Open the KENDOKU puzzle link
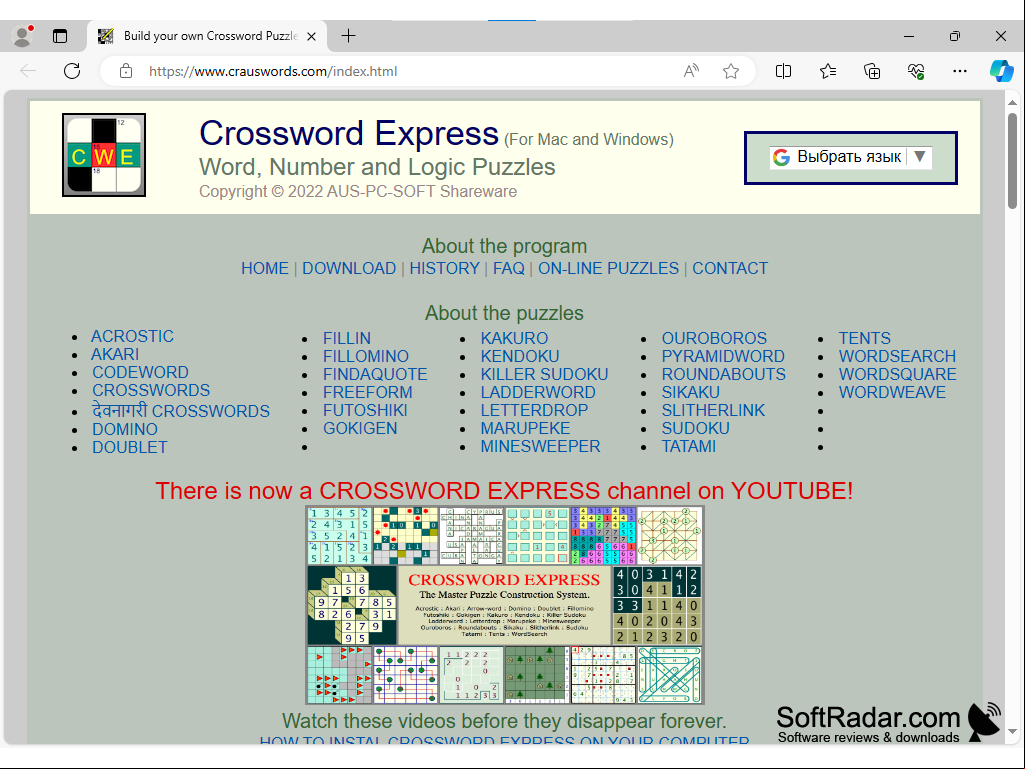The height and width of the screenshot is (769, 1025). [x=520, y=356]
